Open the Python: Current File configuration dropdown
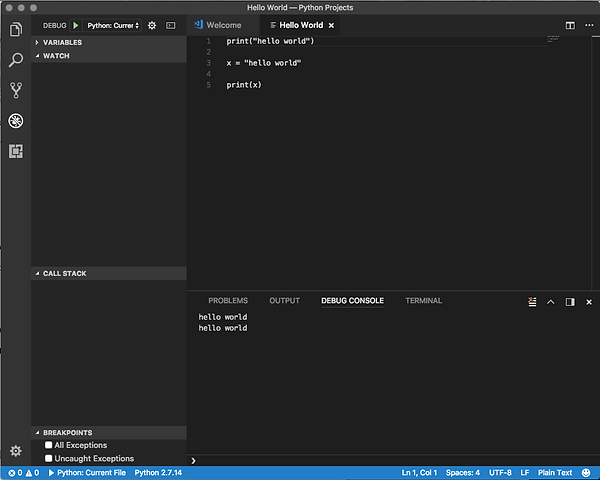 pyautogui.click(x=113, y=25)
